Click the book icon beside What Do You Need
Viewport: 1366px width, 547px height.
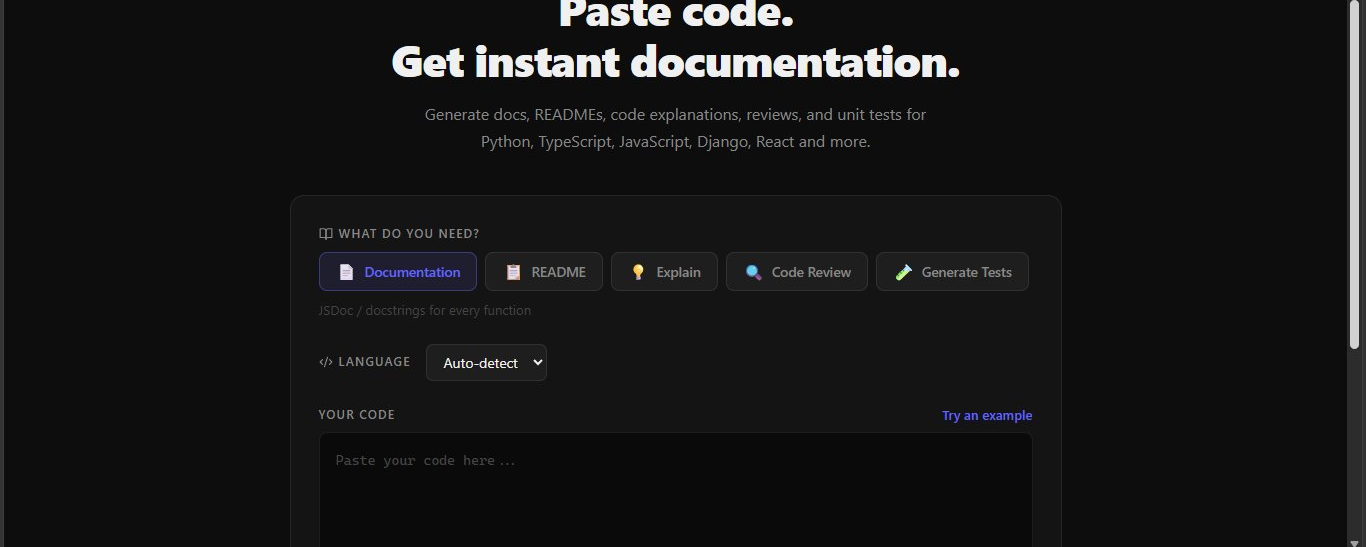point(325,234)
